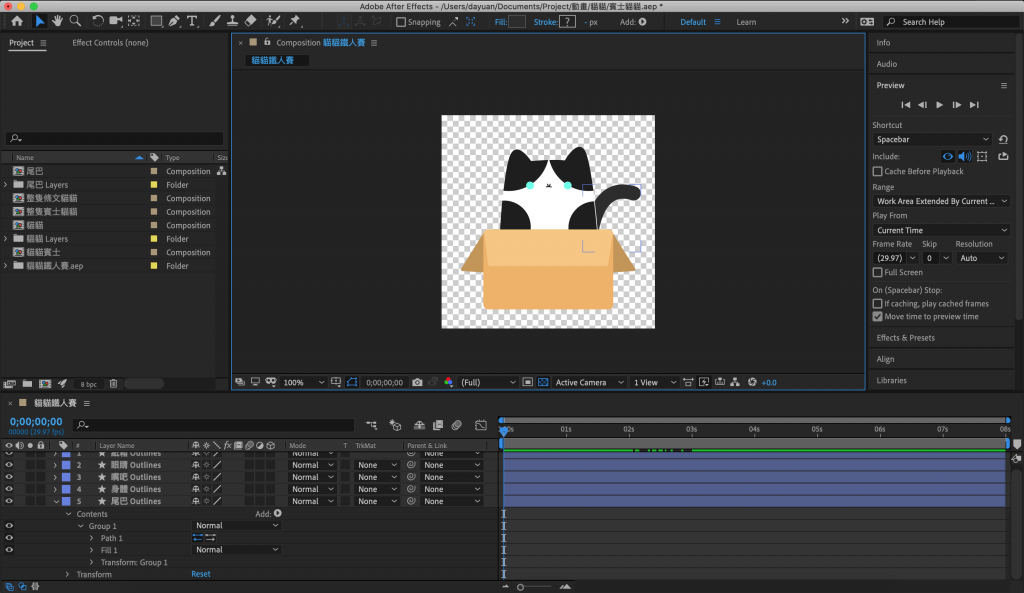The height and width of the screenshot is (593, 1024).
Task: Click the Reset transform link
Action: click(201, 574)
